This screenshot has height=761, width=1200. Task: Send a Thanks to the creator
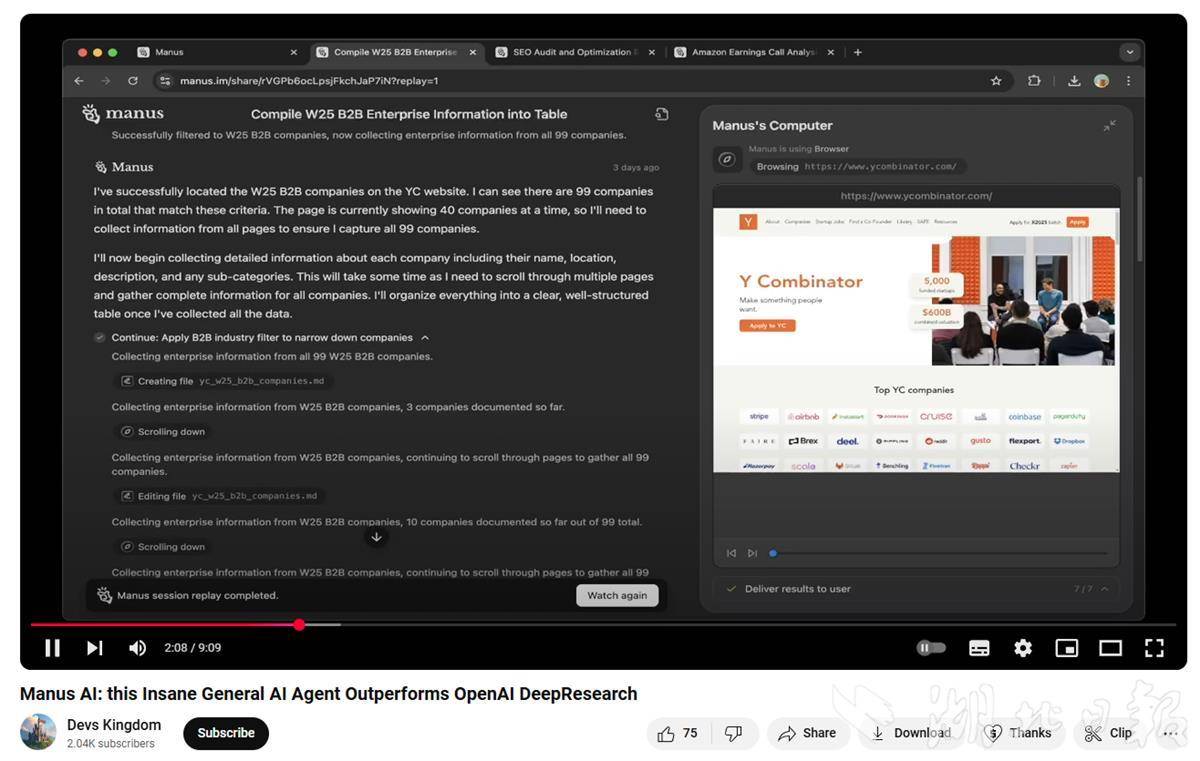[x=1018, y=733]
